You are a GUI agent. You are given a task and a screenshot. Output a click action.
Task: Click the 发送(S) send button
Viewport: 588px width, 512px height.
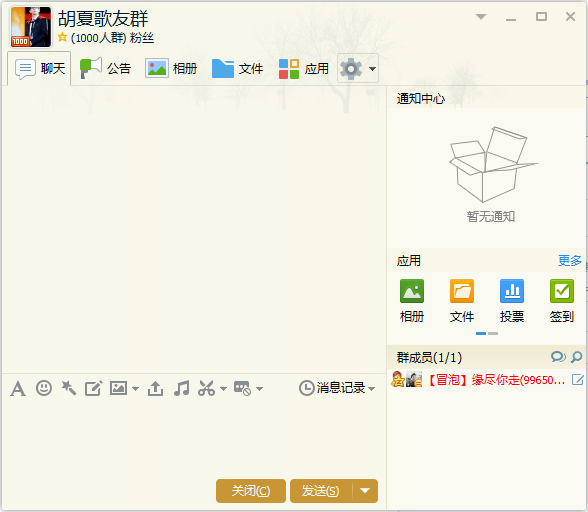pyautogui.click(x=321, y=491)
